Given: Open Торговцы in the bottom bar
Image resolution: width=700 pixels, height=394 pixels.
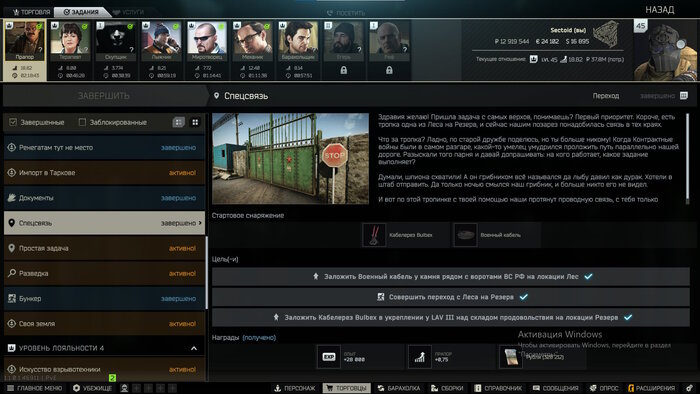Looking at the screenshot, I should [347, 388].
